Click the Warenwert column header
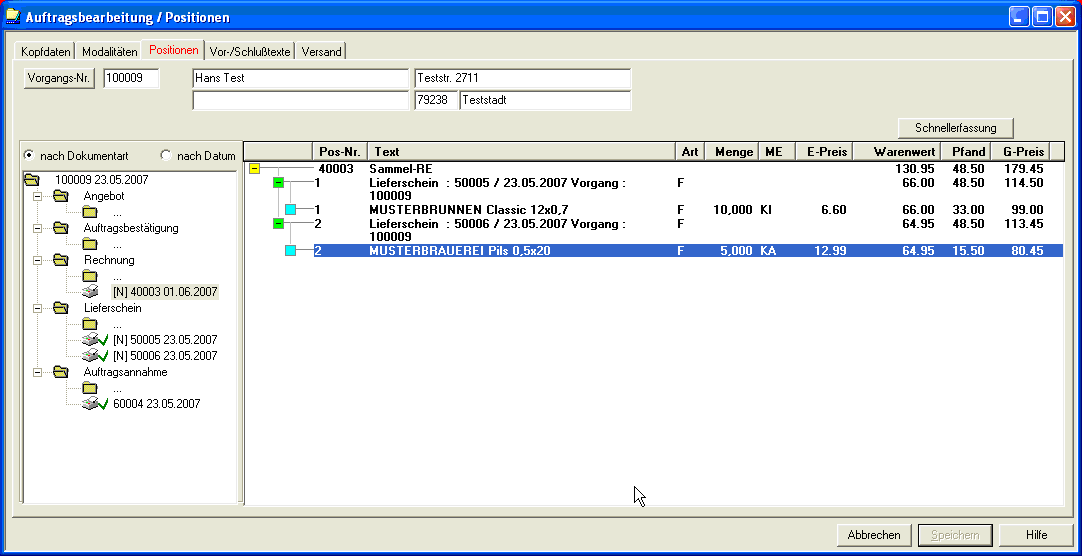Viewport: 1082px width, 556px height. click(x=896, y=152)
